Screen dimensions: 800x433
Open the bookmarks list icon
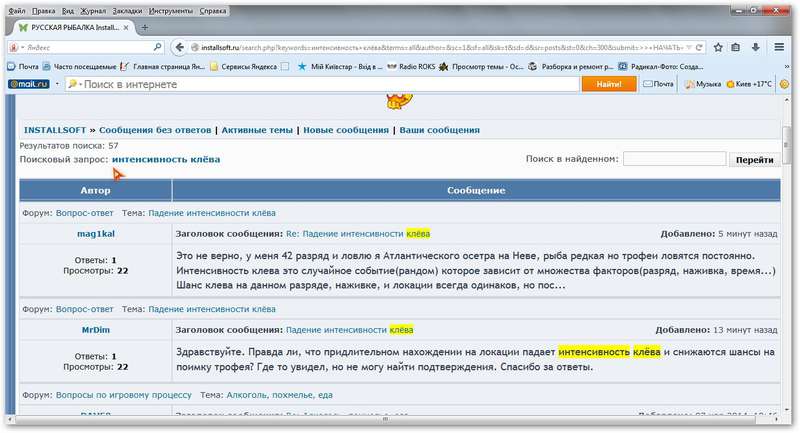[736, 47]
